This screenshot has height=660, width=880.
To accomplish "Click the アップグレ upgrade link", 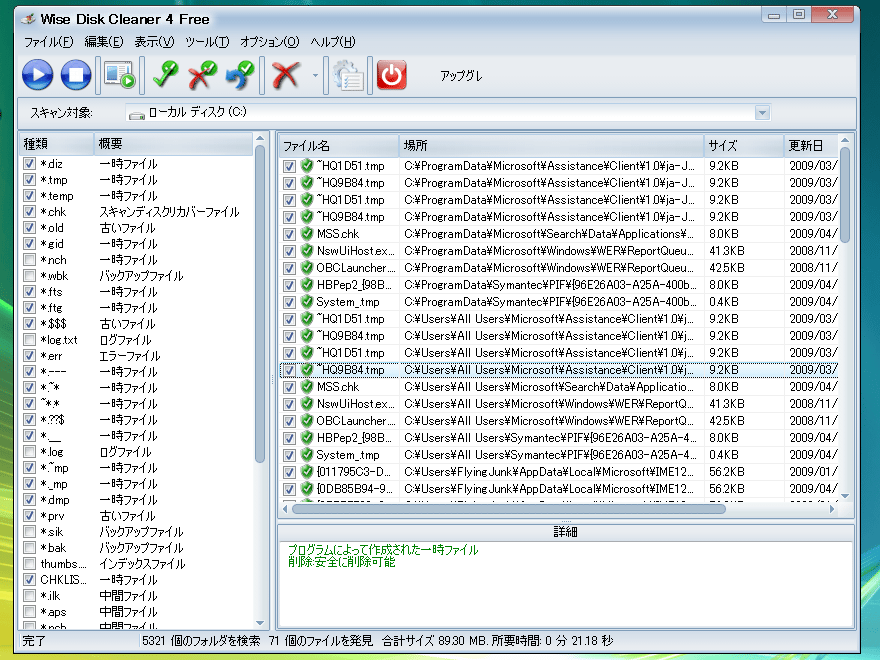I will coord(461,76).
